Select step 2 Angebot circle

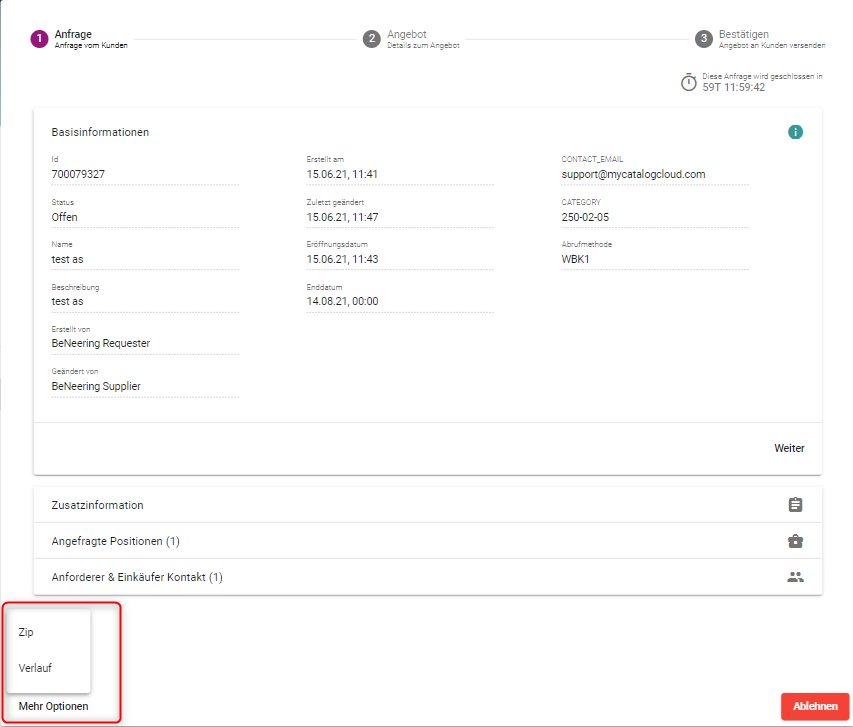[x=371, y=39]
